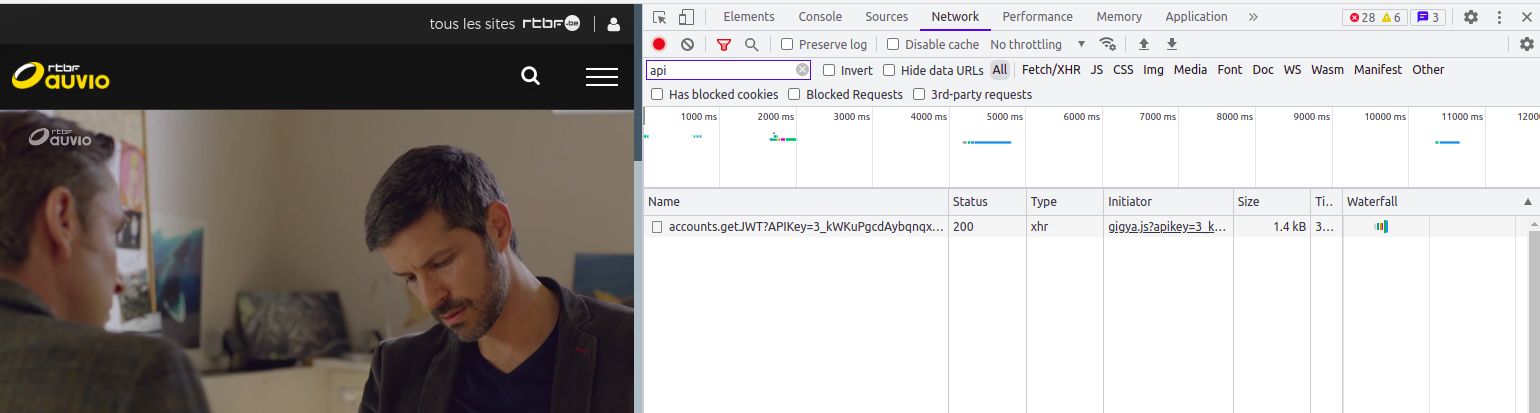The image size is (1540, 413).
Task: Filter requests by WS
Action: point(1293,70)
